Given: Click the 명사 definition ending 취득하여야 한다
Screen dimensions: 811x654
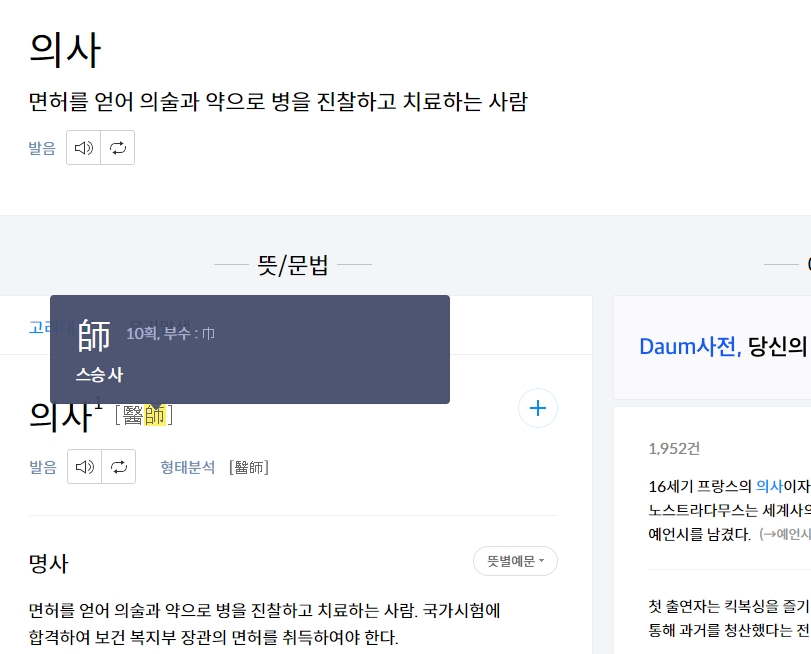Looking at the screenshot, I should point(264,623).
